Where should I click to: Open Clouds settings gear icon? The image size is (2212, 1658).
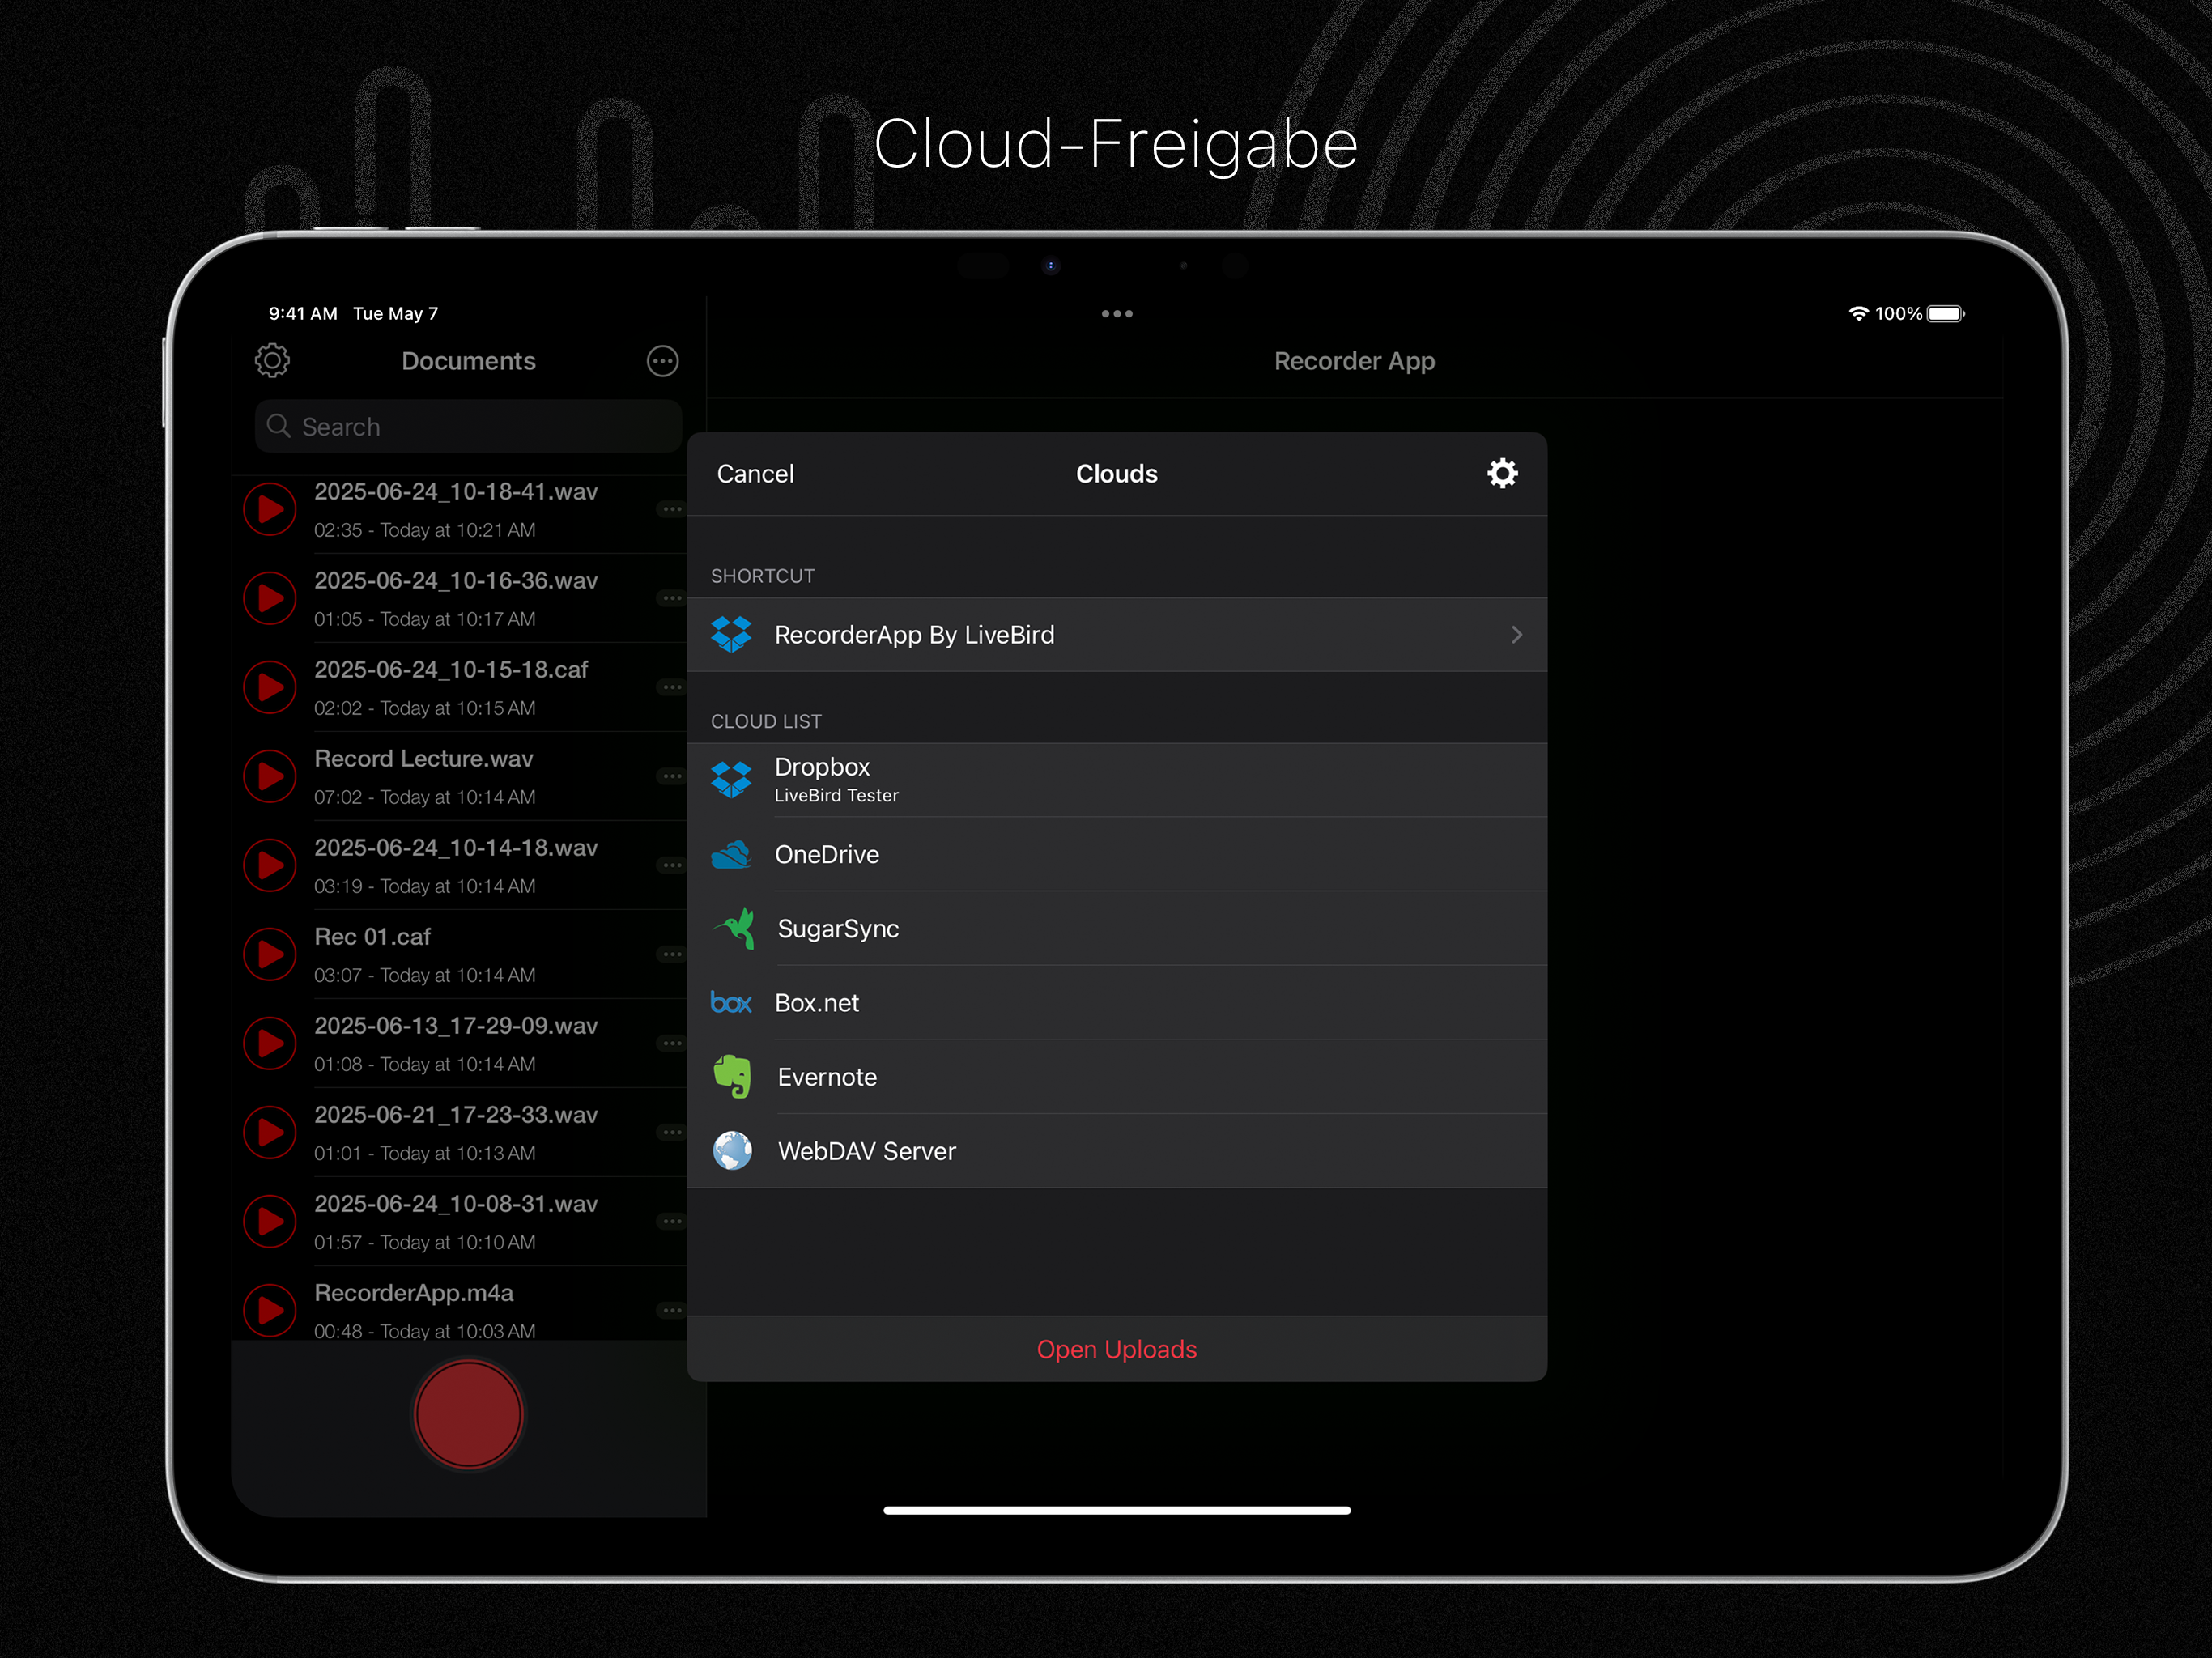1501,473
